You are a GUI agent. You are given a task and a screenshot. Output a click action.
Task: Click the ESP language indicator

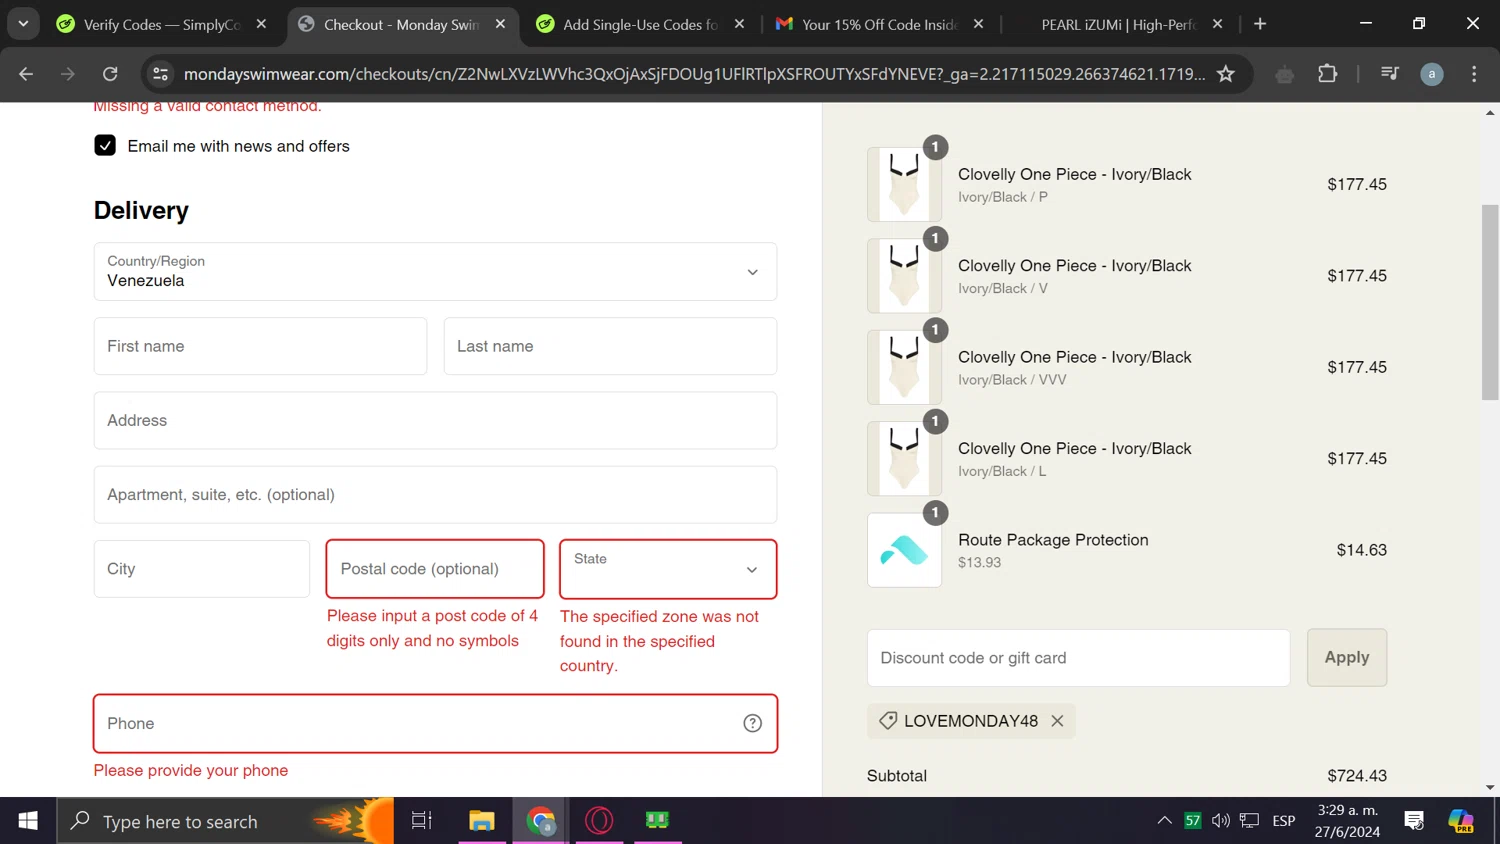[x=1284, y=821]
